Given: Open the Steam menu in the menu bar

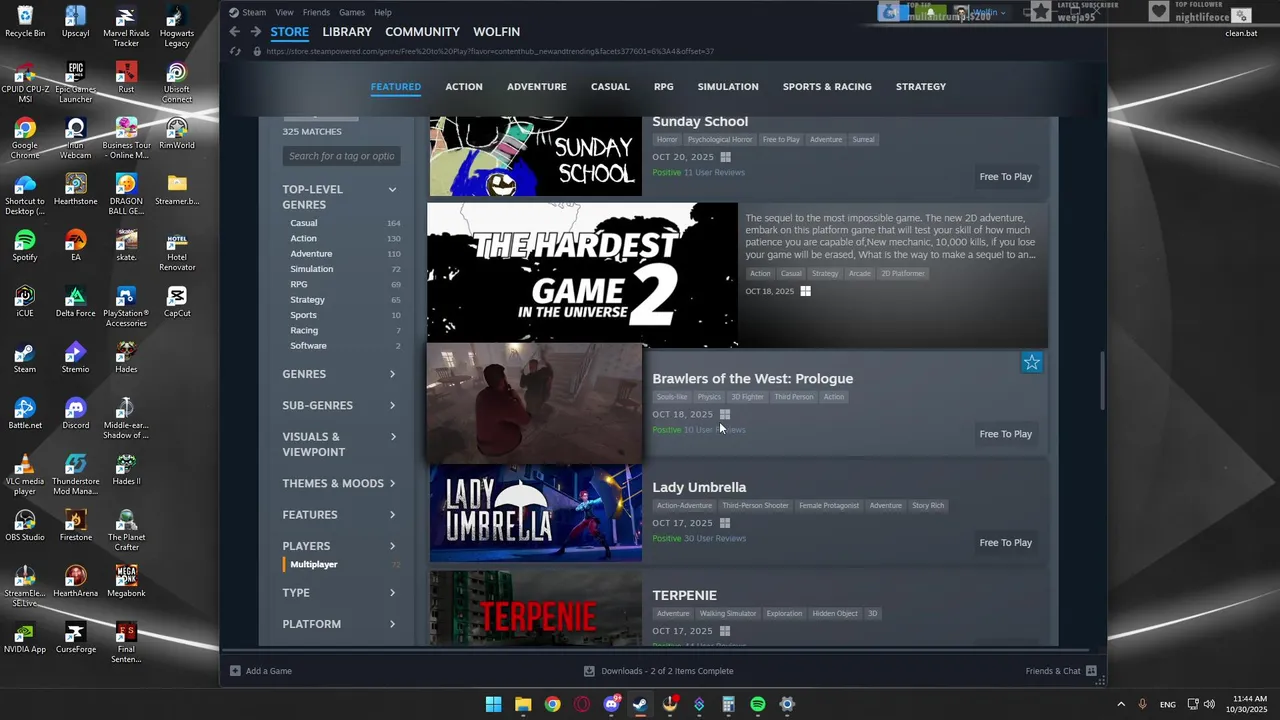Looking at the screenshot, I should click(x=254, y=12).
